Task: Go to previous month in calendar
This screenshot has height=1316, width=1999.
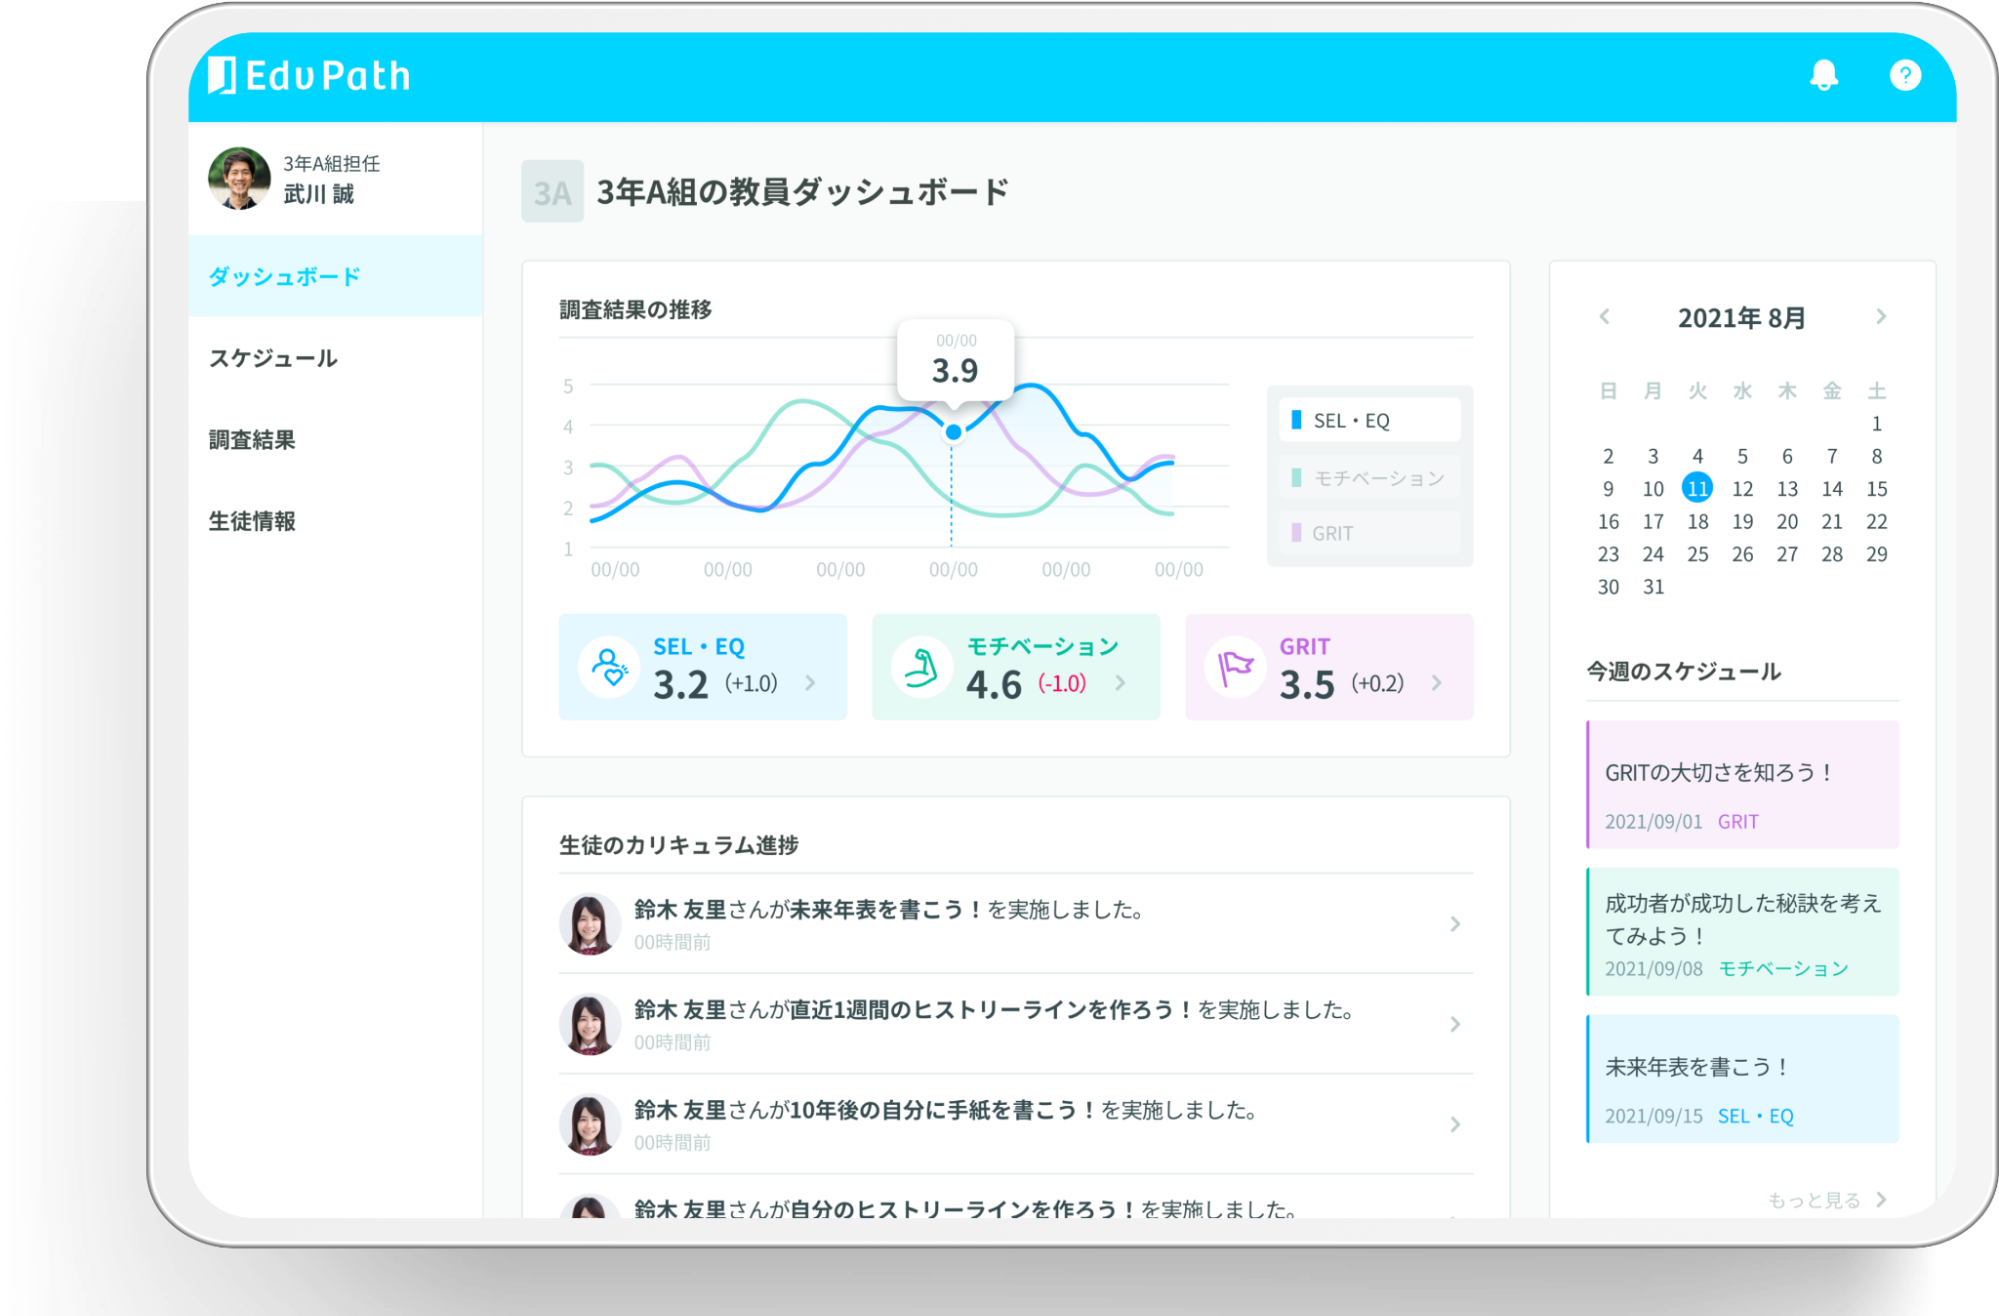Action: 1604,317
